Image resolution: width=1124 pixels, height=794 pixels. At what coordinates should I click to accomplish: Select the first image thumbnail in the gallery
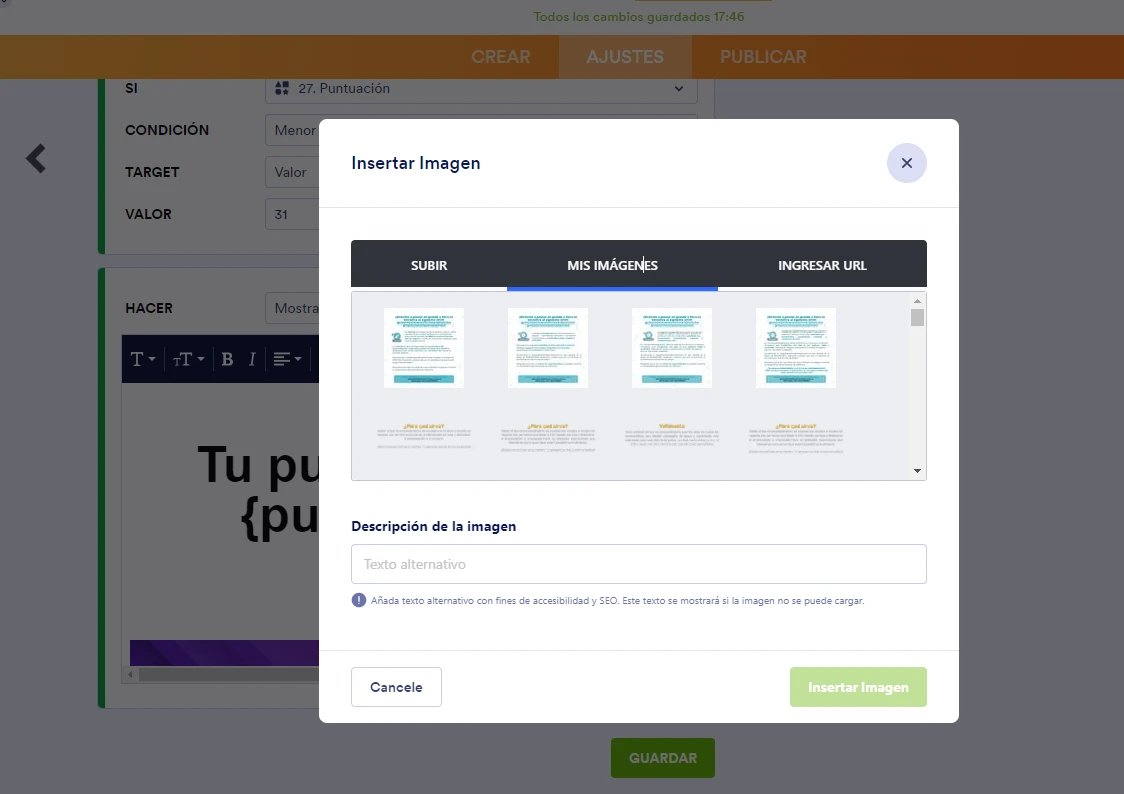pyautogui.click(x=423, y=347)
